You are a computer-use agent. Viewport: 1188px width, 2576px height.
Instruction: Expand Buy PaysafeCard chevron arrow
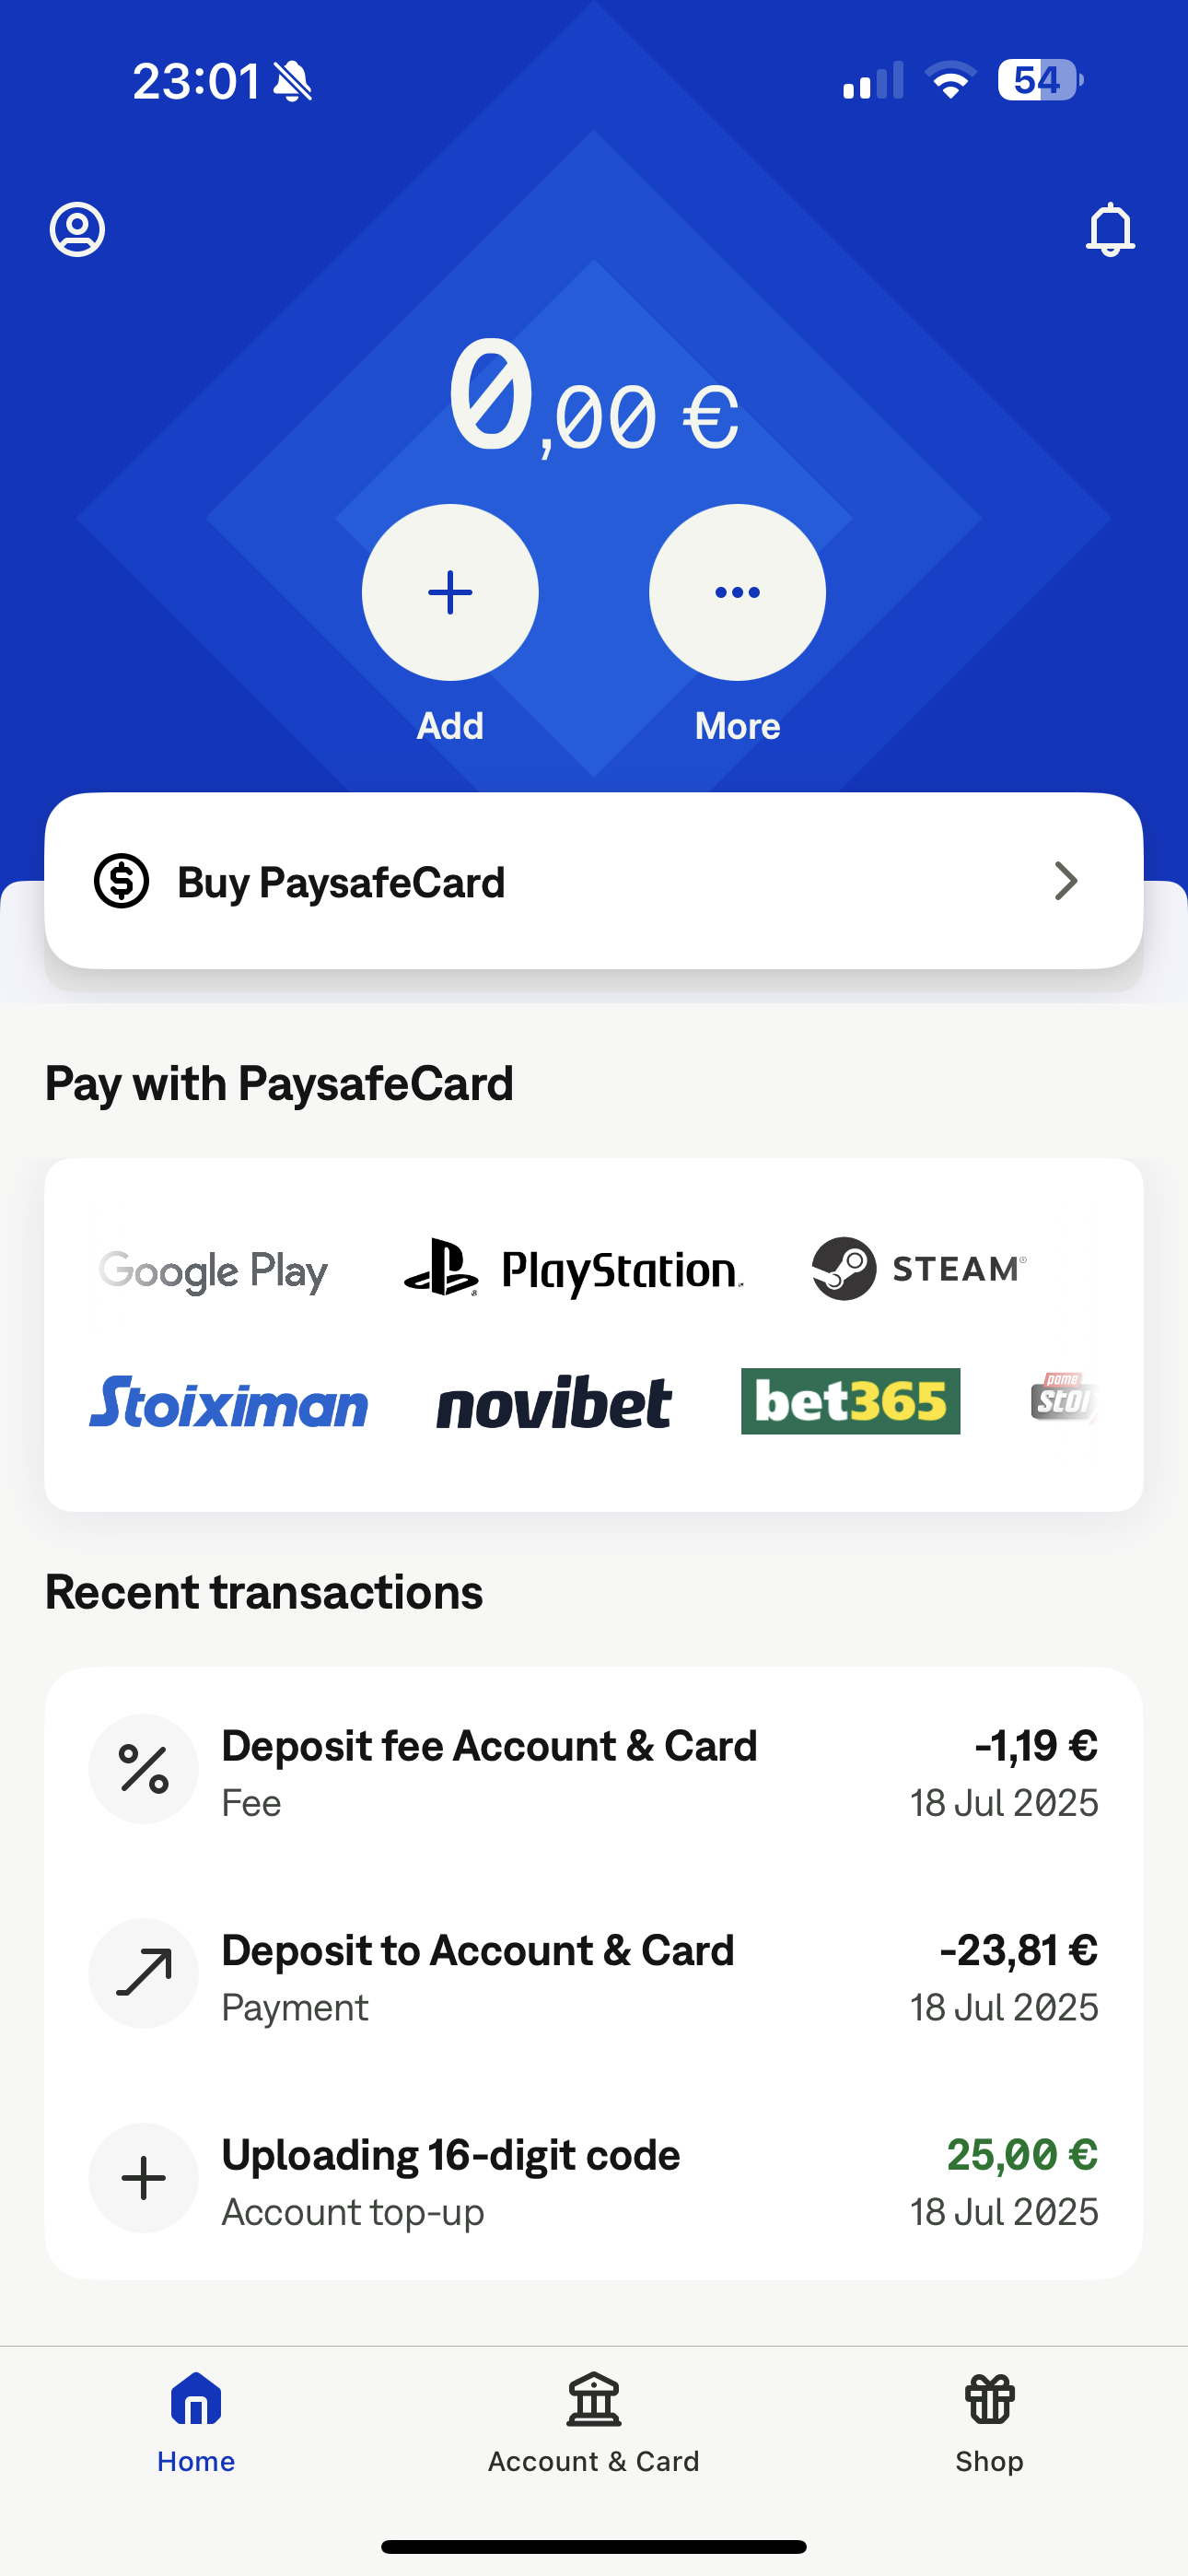[x=1066, y=881]
